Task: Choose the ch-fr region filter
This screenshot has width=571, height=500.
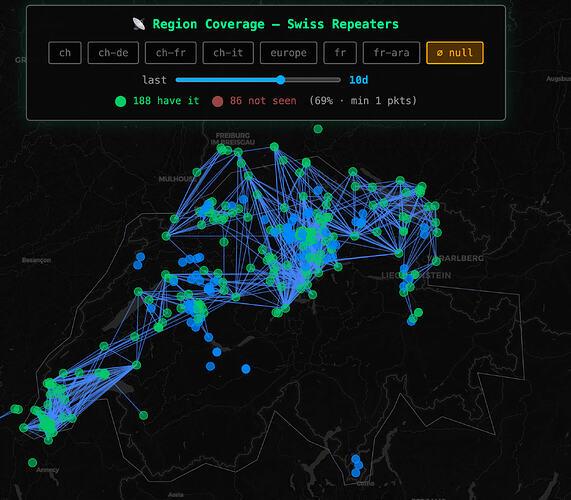Action: 171,53
